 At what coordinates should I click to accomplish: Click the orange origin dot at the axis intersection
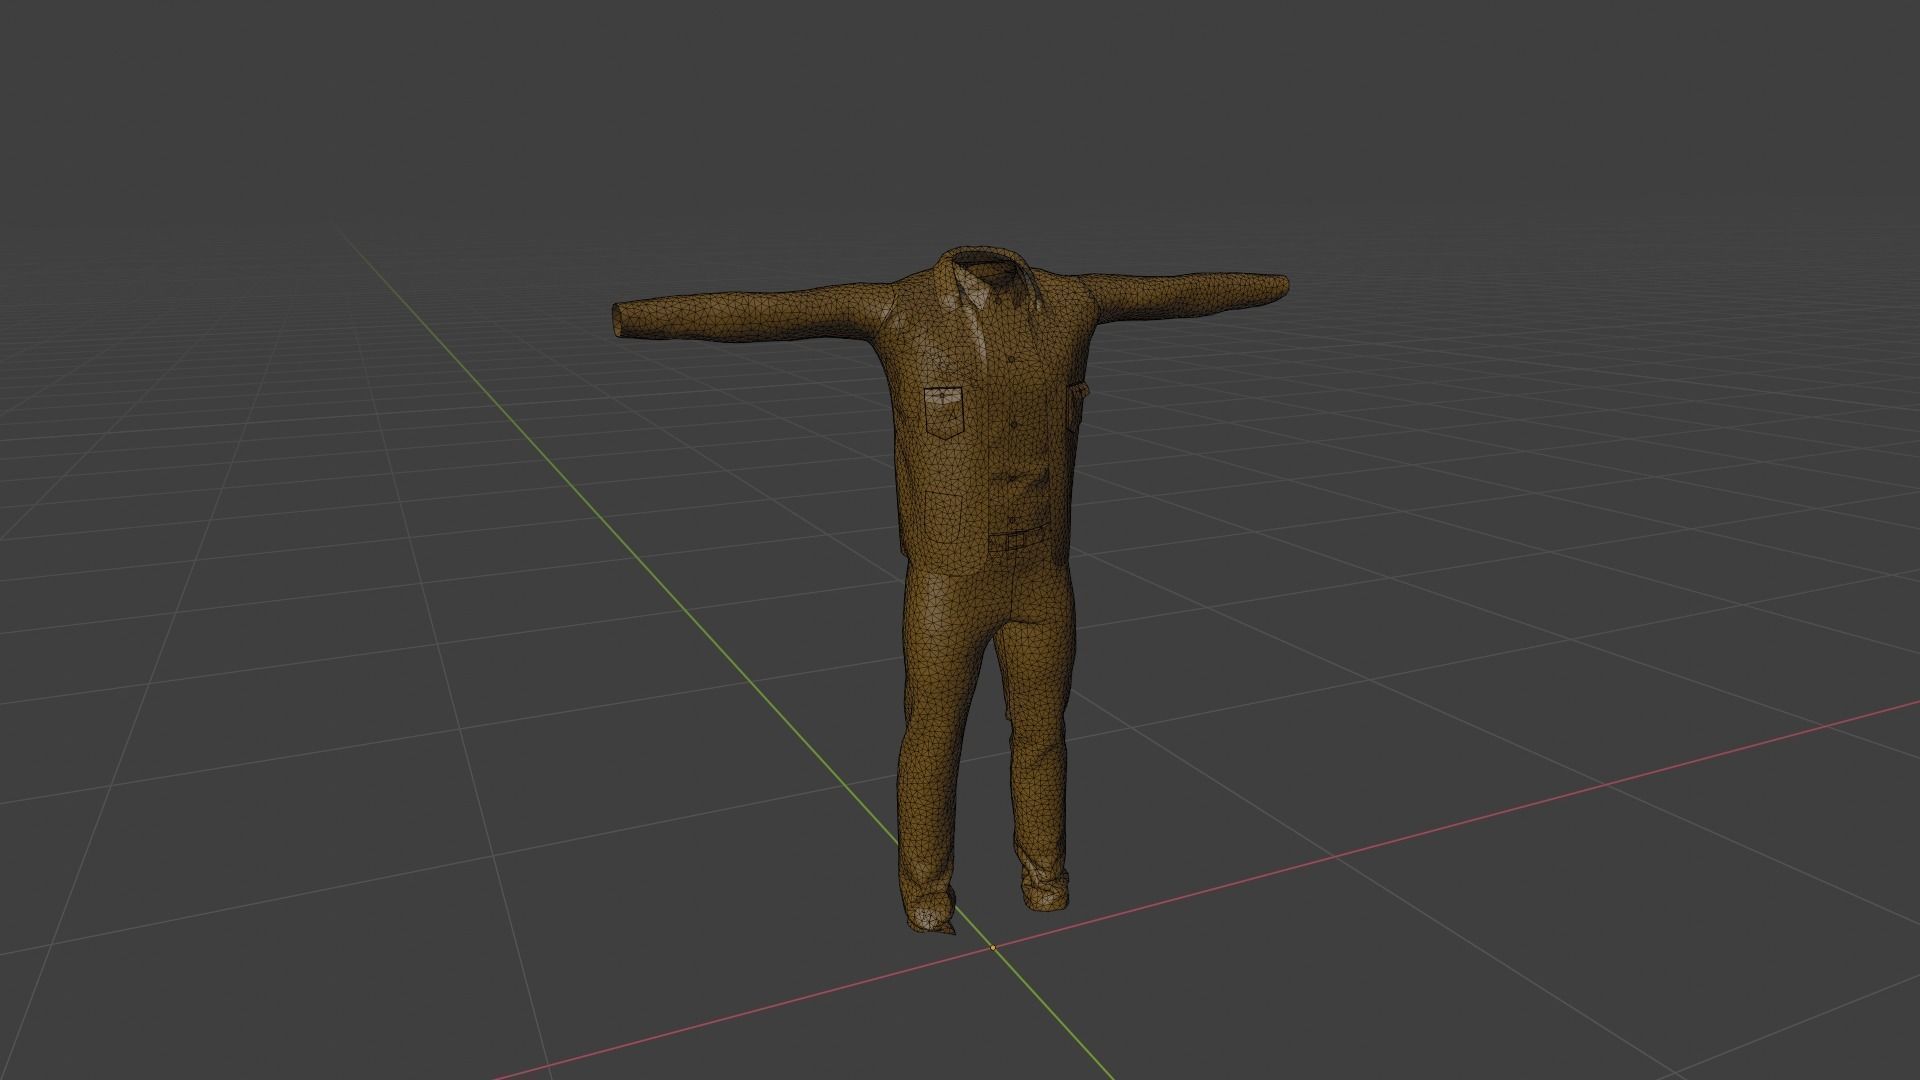tap(993, 947)
